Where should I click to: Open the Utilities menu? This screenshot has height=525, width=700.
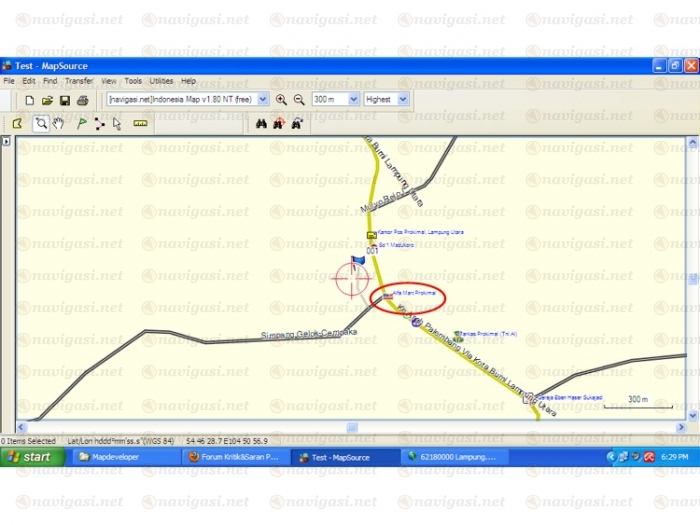[x=161, y=81]
